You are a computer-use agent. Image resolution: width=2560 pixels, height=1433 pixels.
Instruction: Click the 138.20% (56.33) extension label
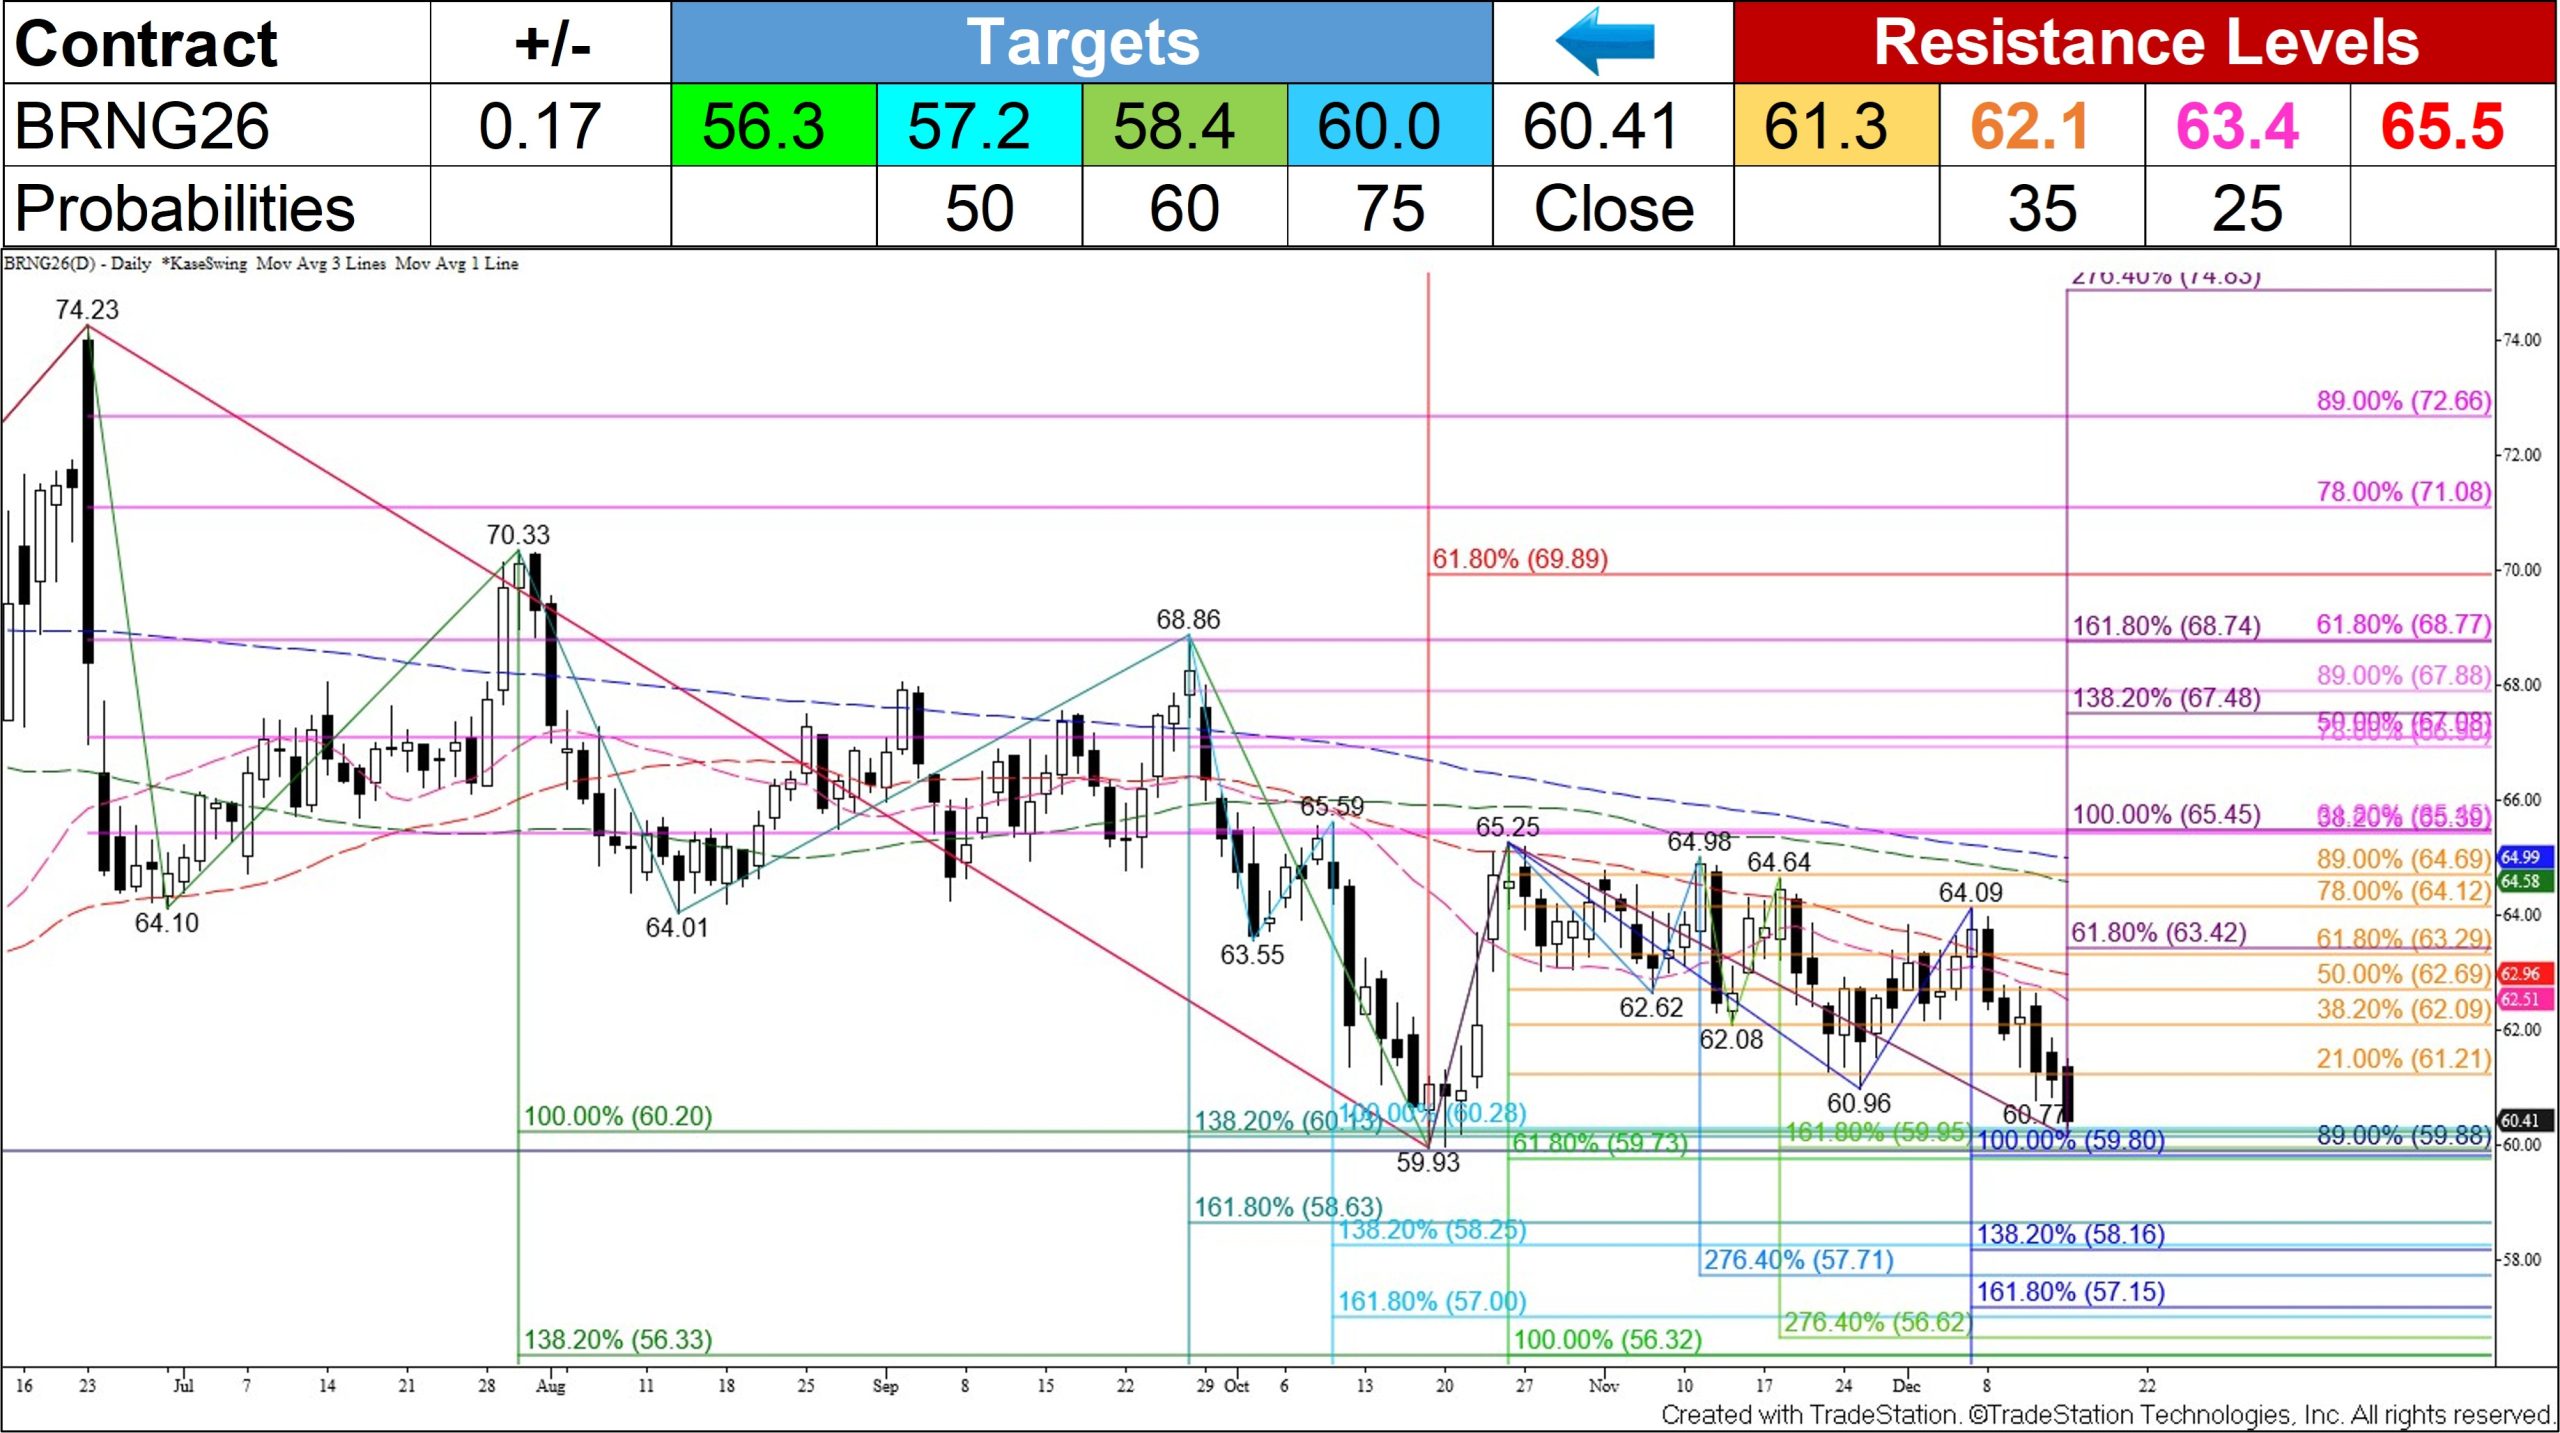pos(618,1339)
